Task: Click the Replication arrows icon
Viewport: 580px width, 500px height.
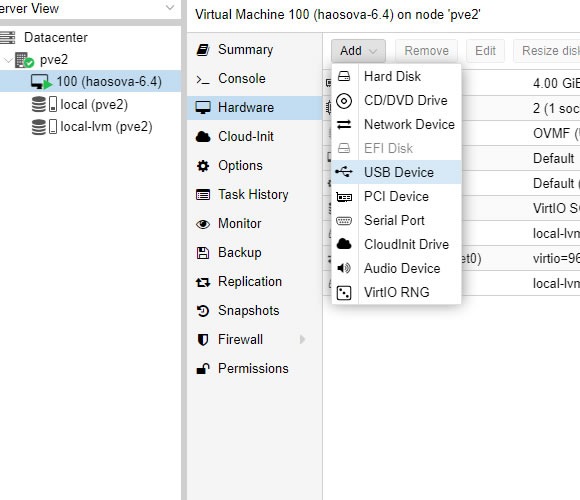Action: point(203,282)
